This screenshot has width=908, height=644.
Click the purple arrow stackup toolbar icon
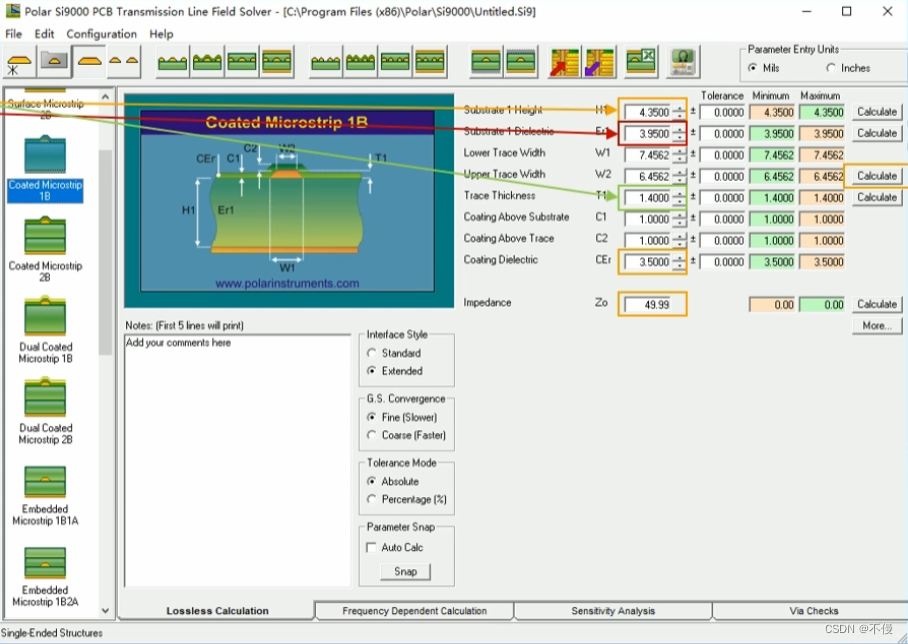pyautogui.click(x=599, y=62)
